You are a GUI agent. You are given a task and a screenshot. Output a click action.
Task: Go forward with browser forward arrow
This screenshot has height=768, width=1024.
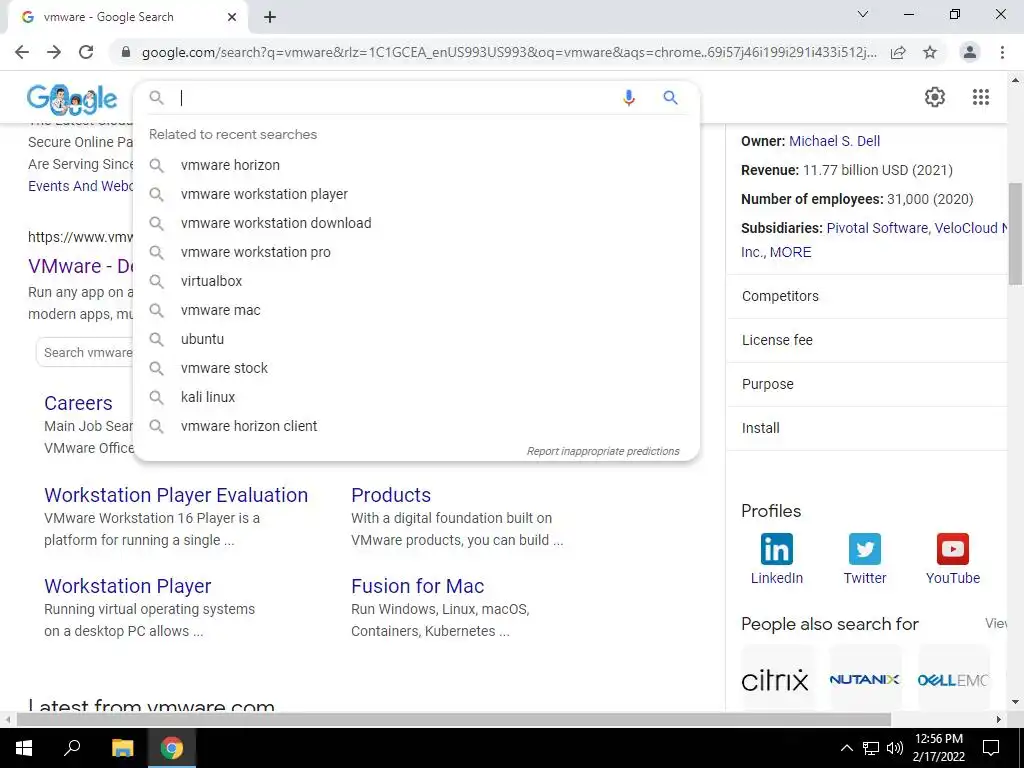point(54,52)
